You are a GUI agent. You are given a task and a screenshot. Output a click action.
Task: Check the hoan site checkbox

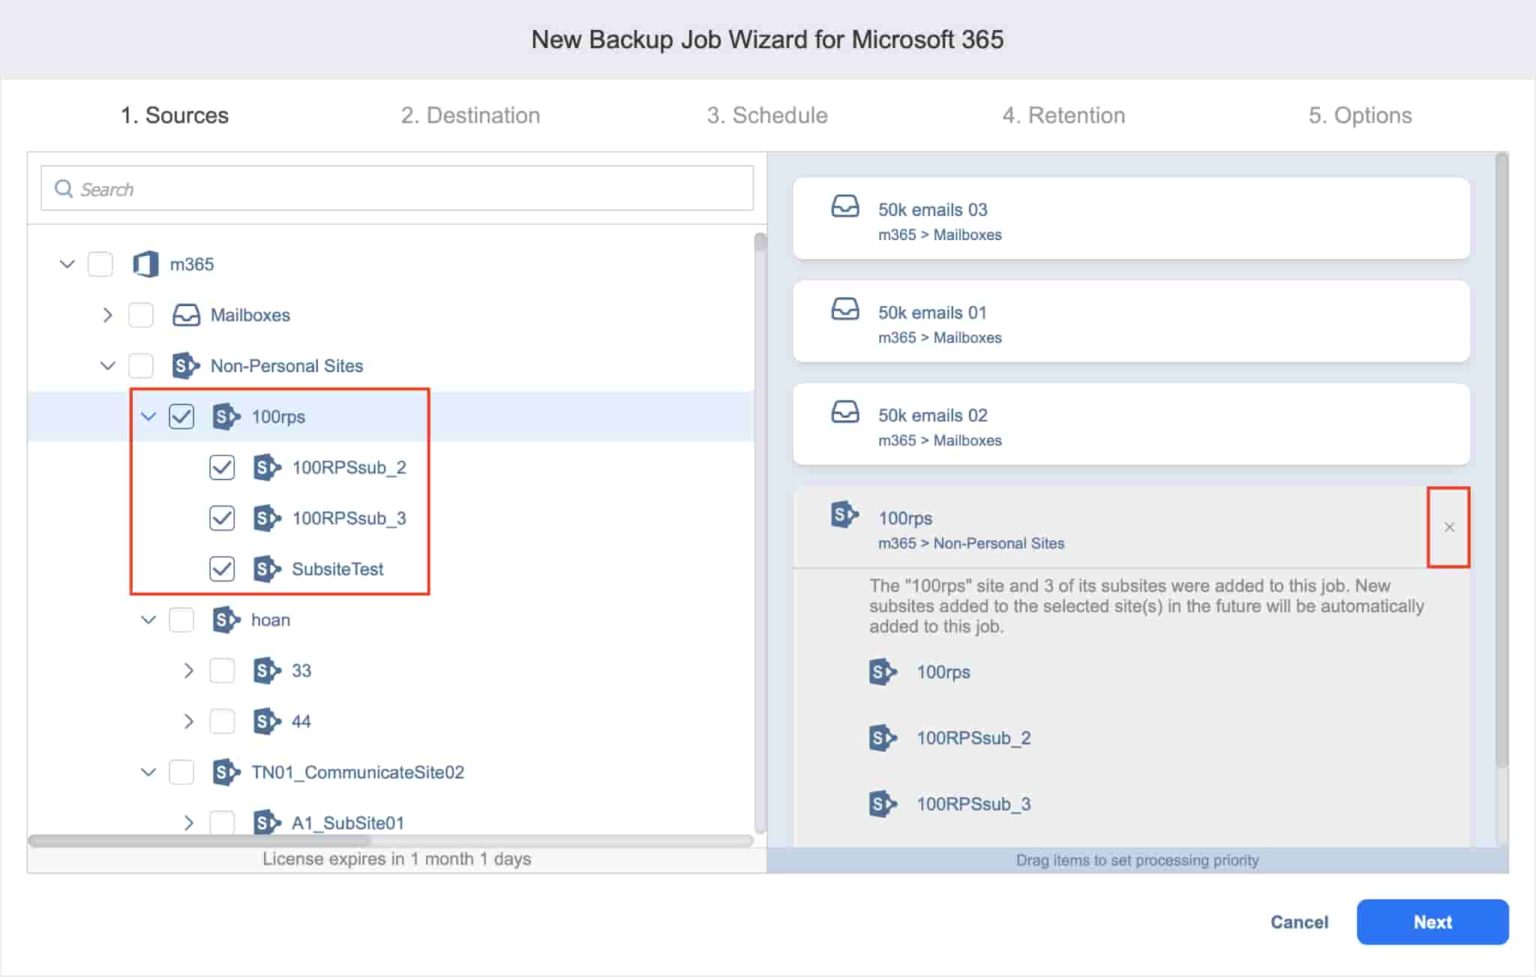pos(181,620)
